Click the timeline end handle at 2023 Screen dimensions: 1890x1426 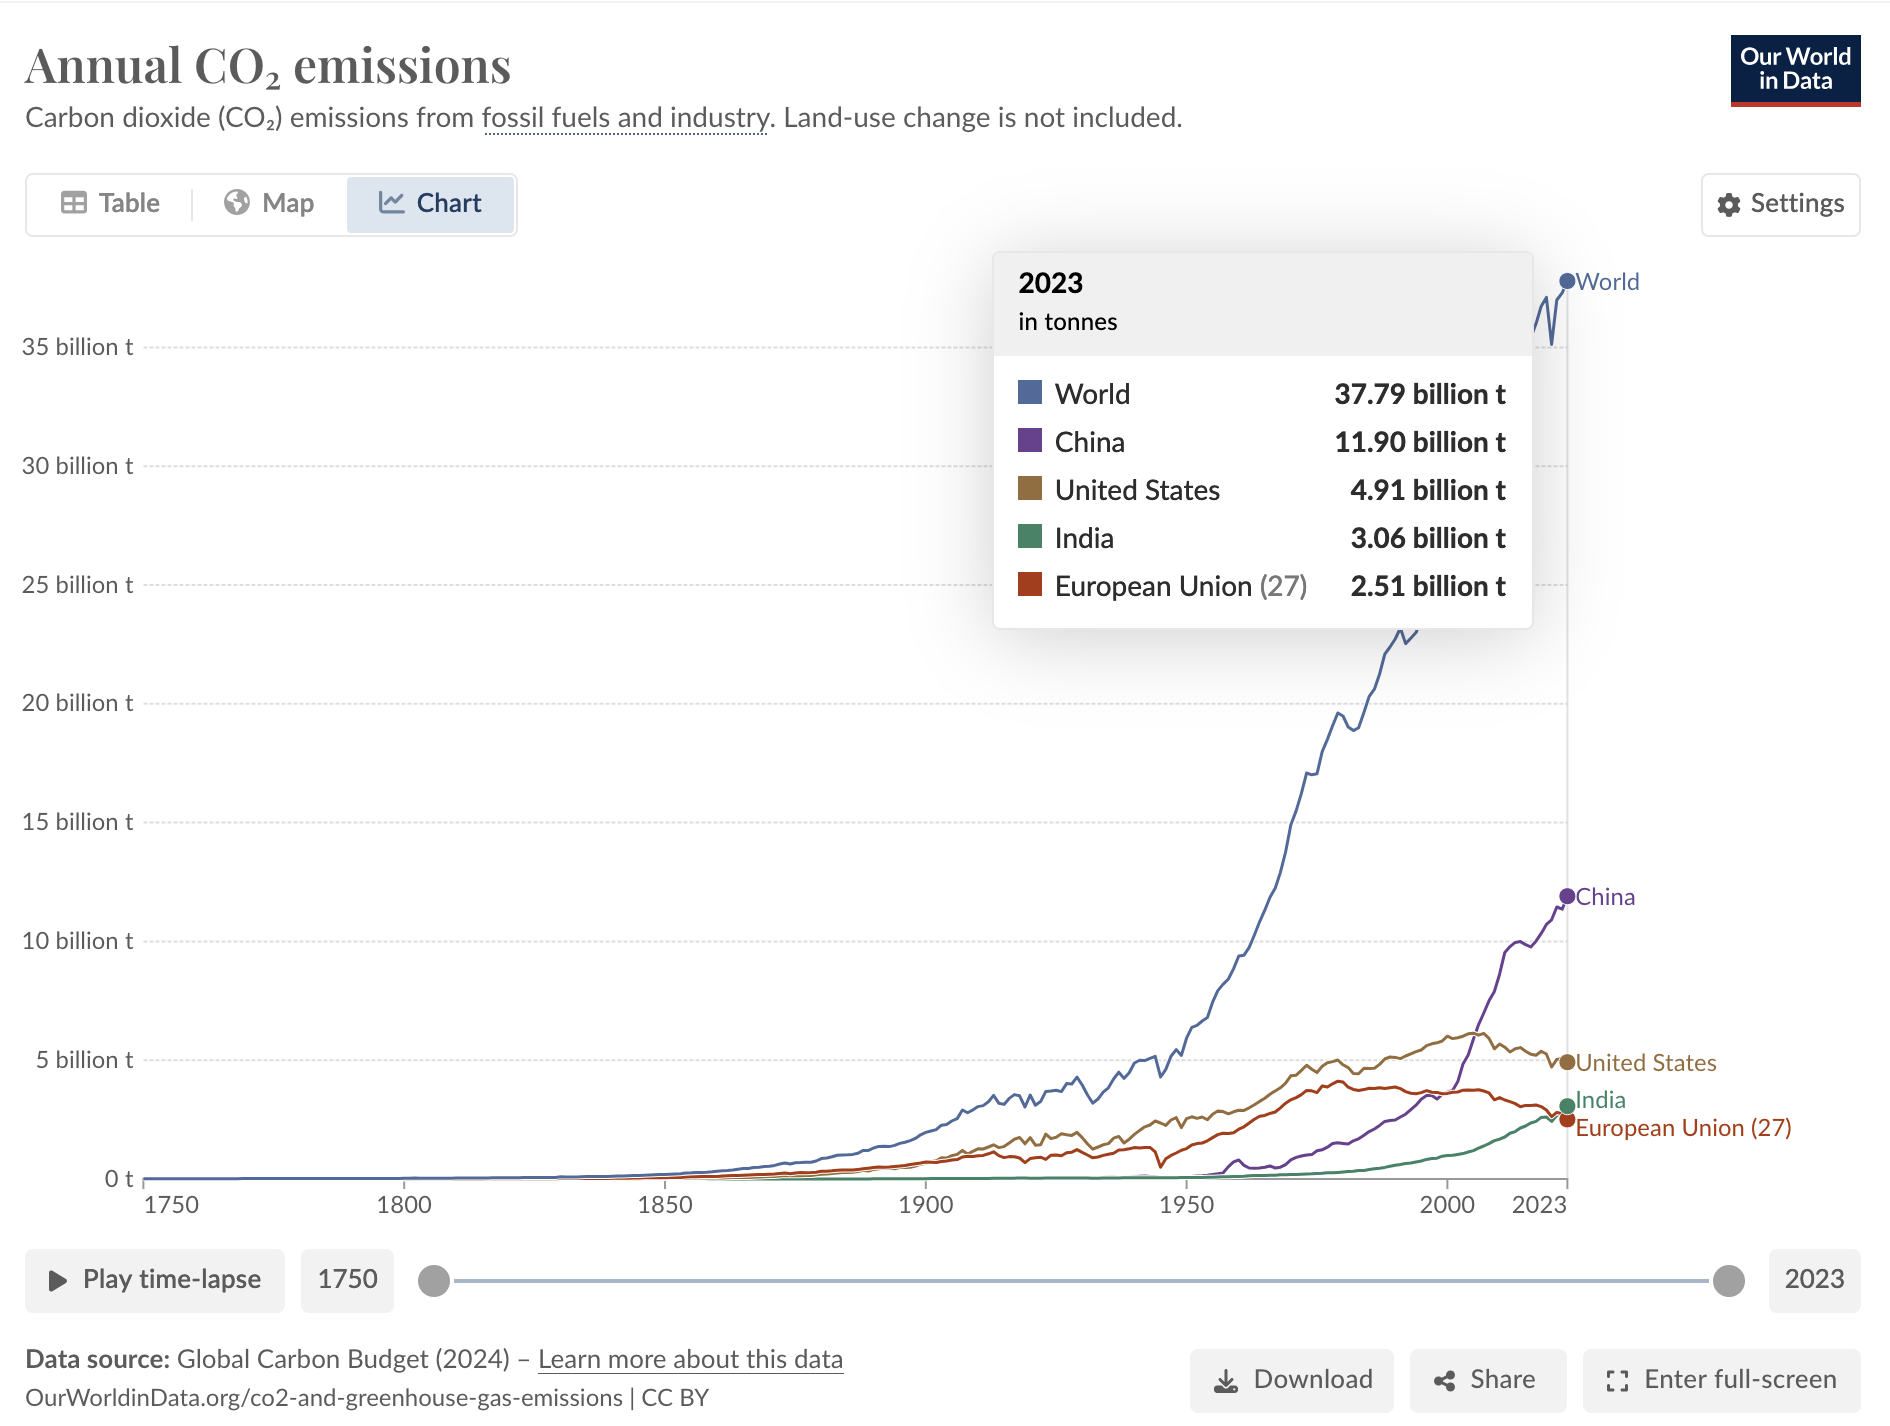tap(1728, 1280)
